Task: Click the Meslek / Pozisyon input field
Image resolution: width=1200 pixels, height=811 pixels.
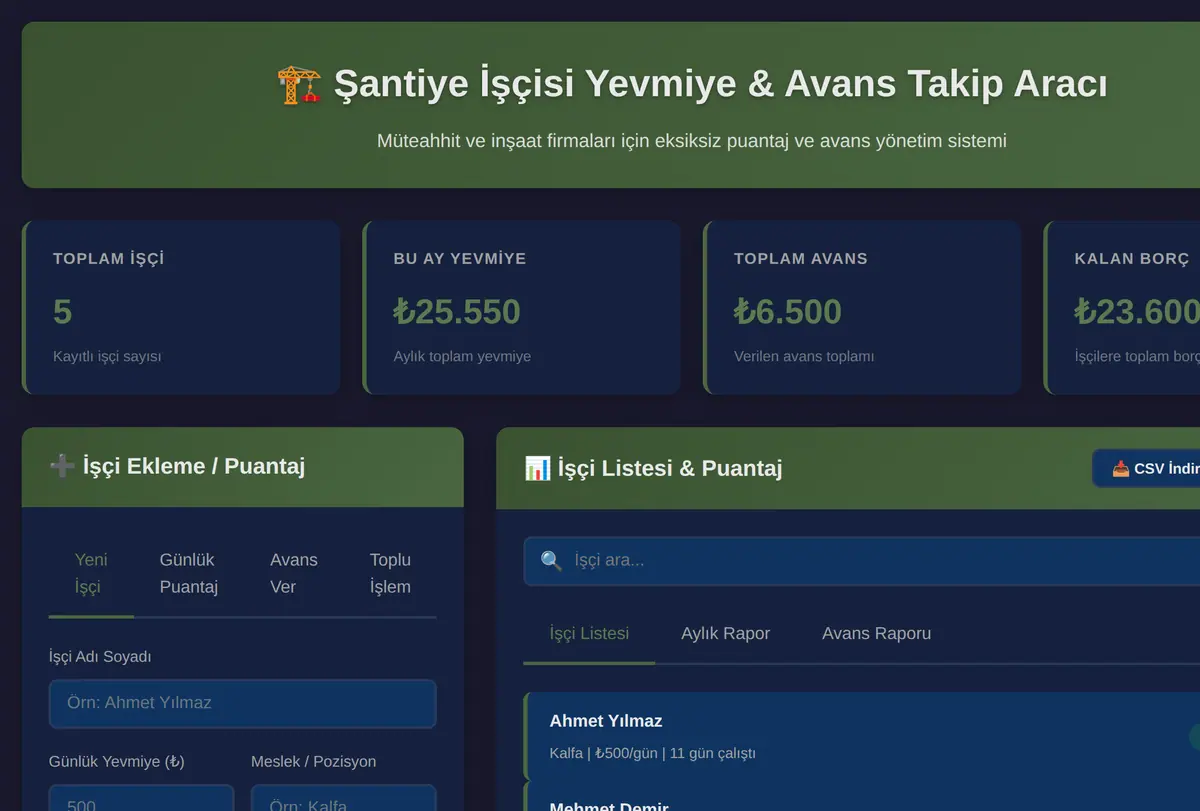Action: coord(343,798)
